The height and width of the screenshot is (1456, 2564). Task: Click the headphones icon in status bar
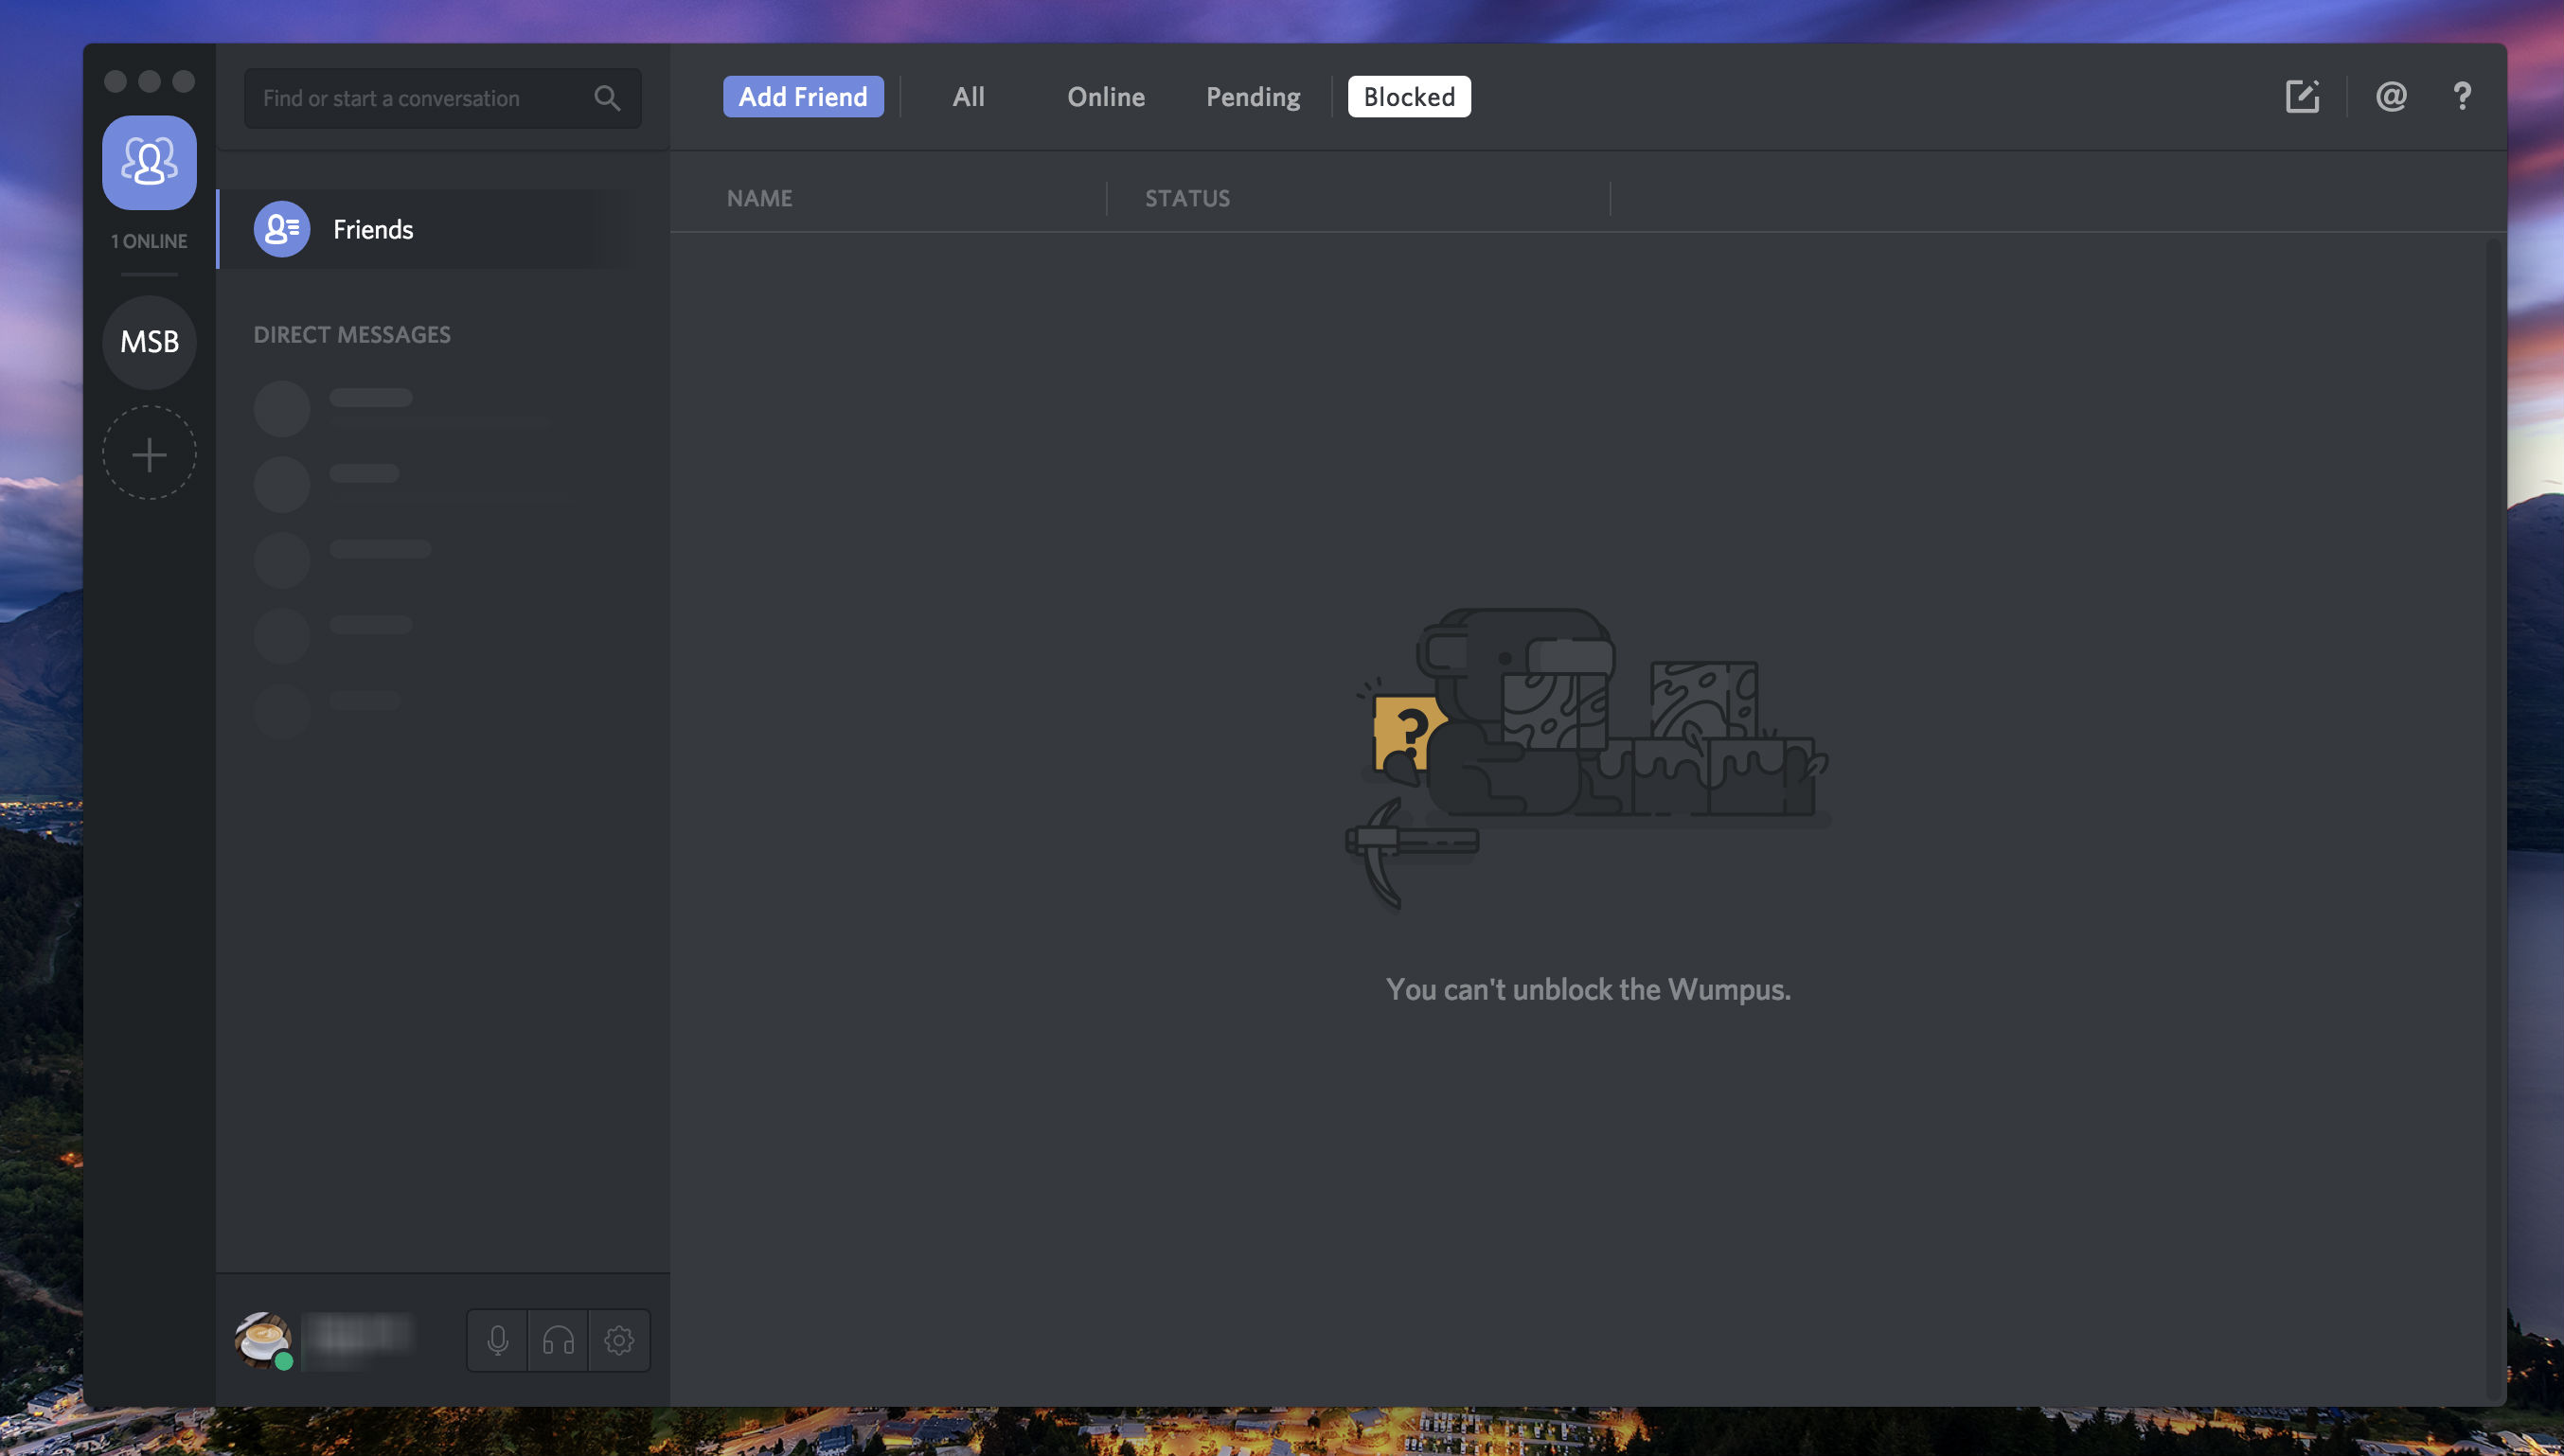click(557, 1338)
